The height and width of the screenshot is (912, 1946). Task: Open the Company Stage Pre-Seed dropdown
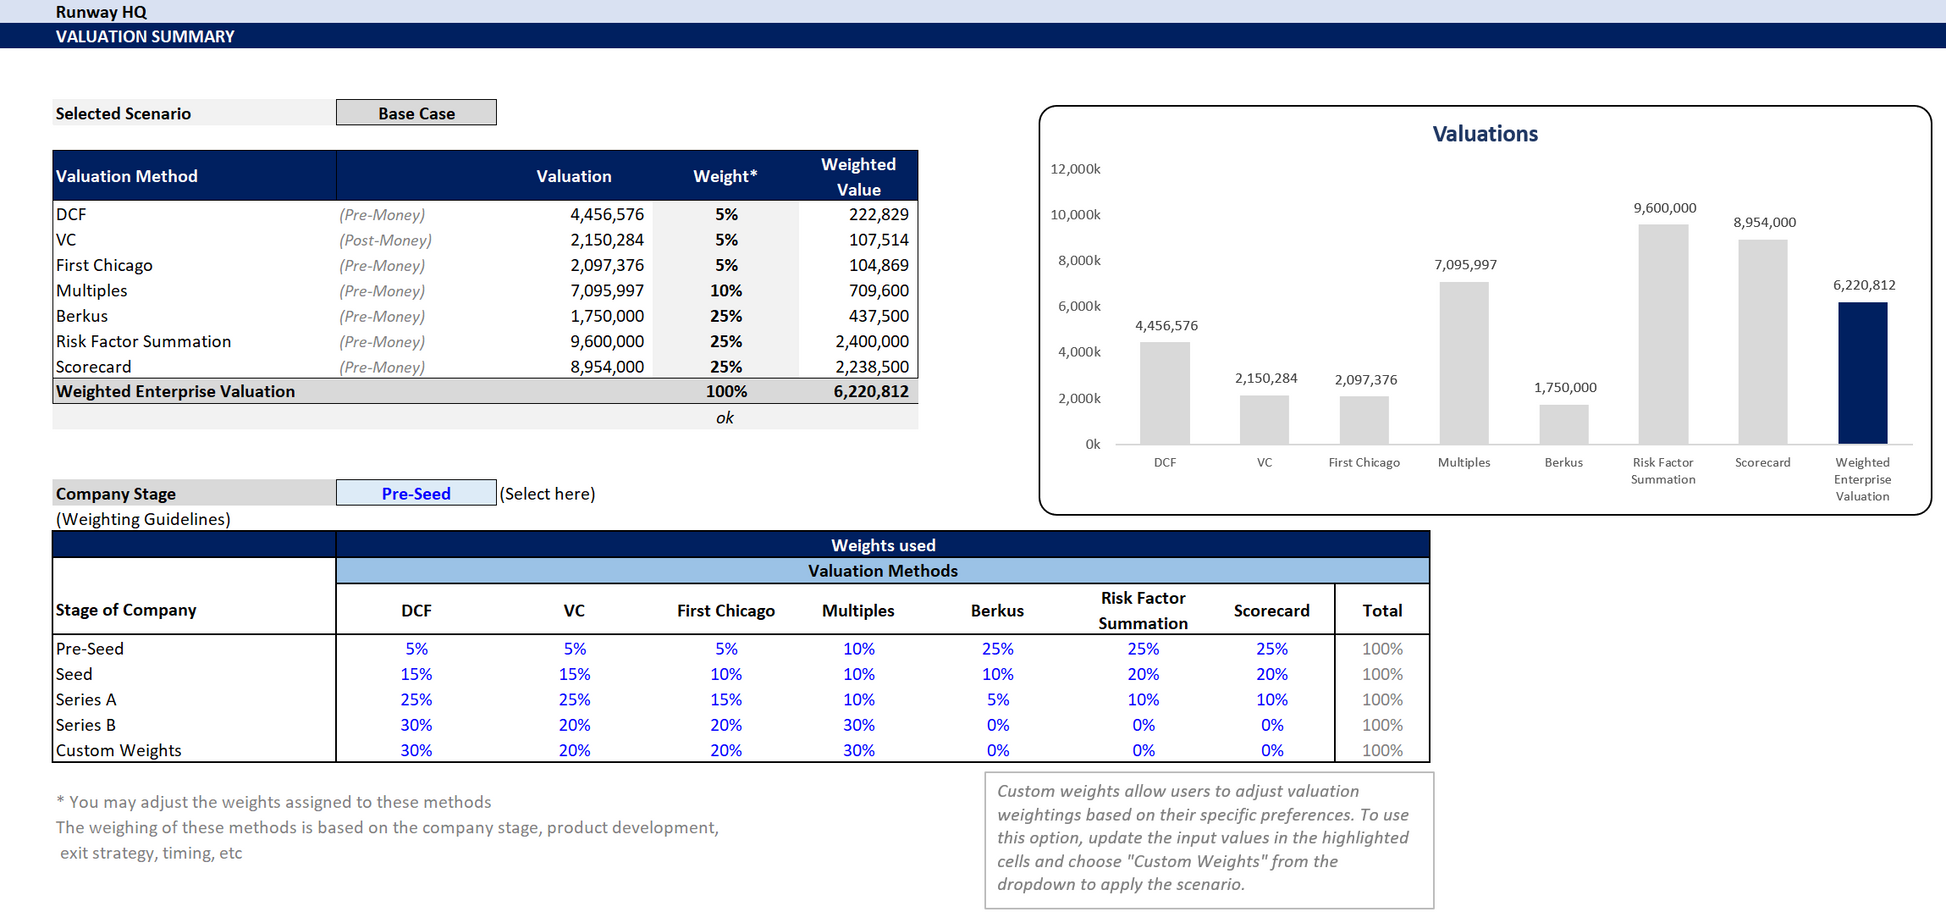click(x=416, y=493)
